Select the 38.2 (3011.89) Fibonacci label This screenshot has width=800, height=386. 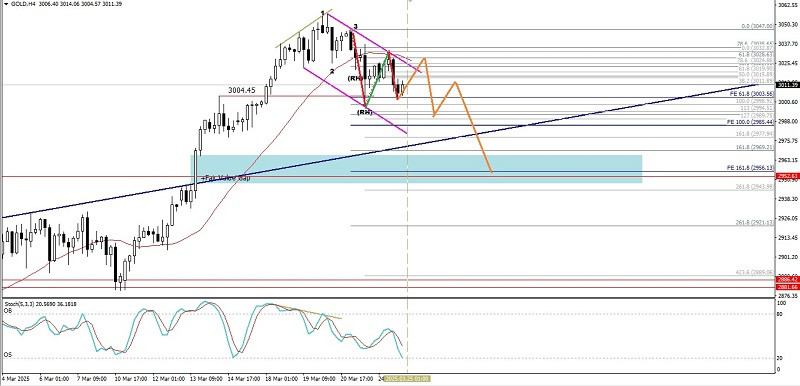tap(757, 81)
